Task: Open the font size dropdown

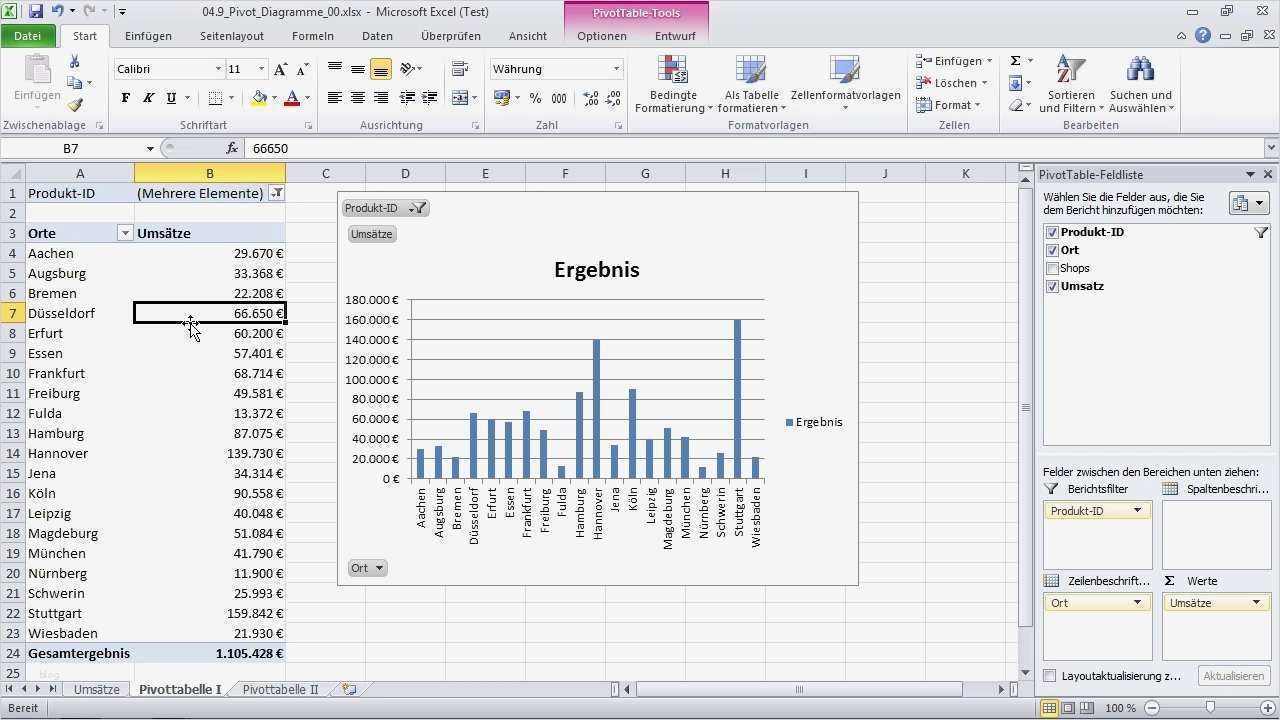Action: [261, 69]
